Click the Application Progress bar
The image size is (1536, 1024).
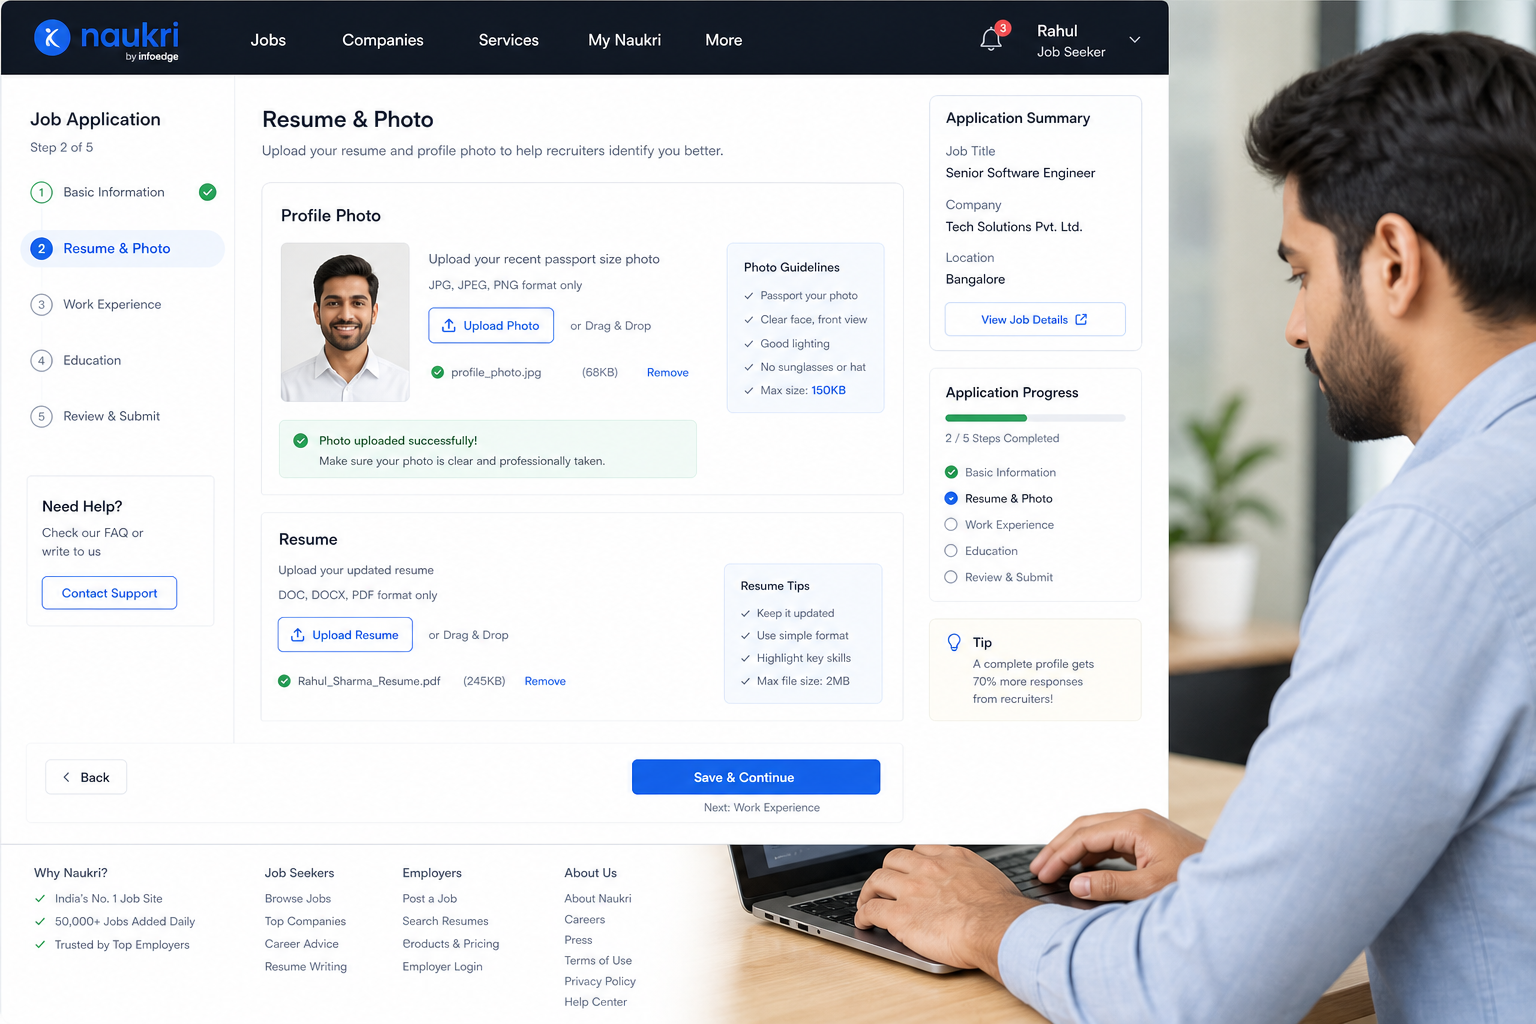(x=1035, y=417)
